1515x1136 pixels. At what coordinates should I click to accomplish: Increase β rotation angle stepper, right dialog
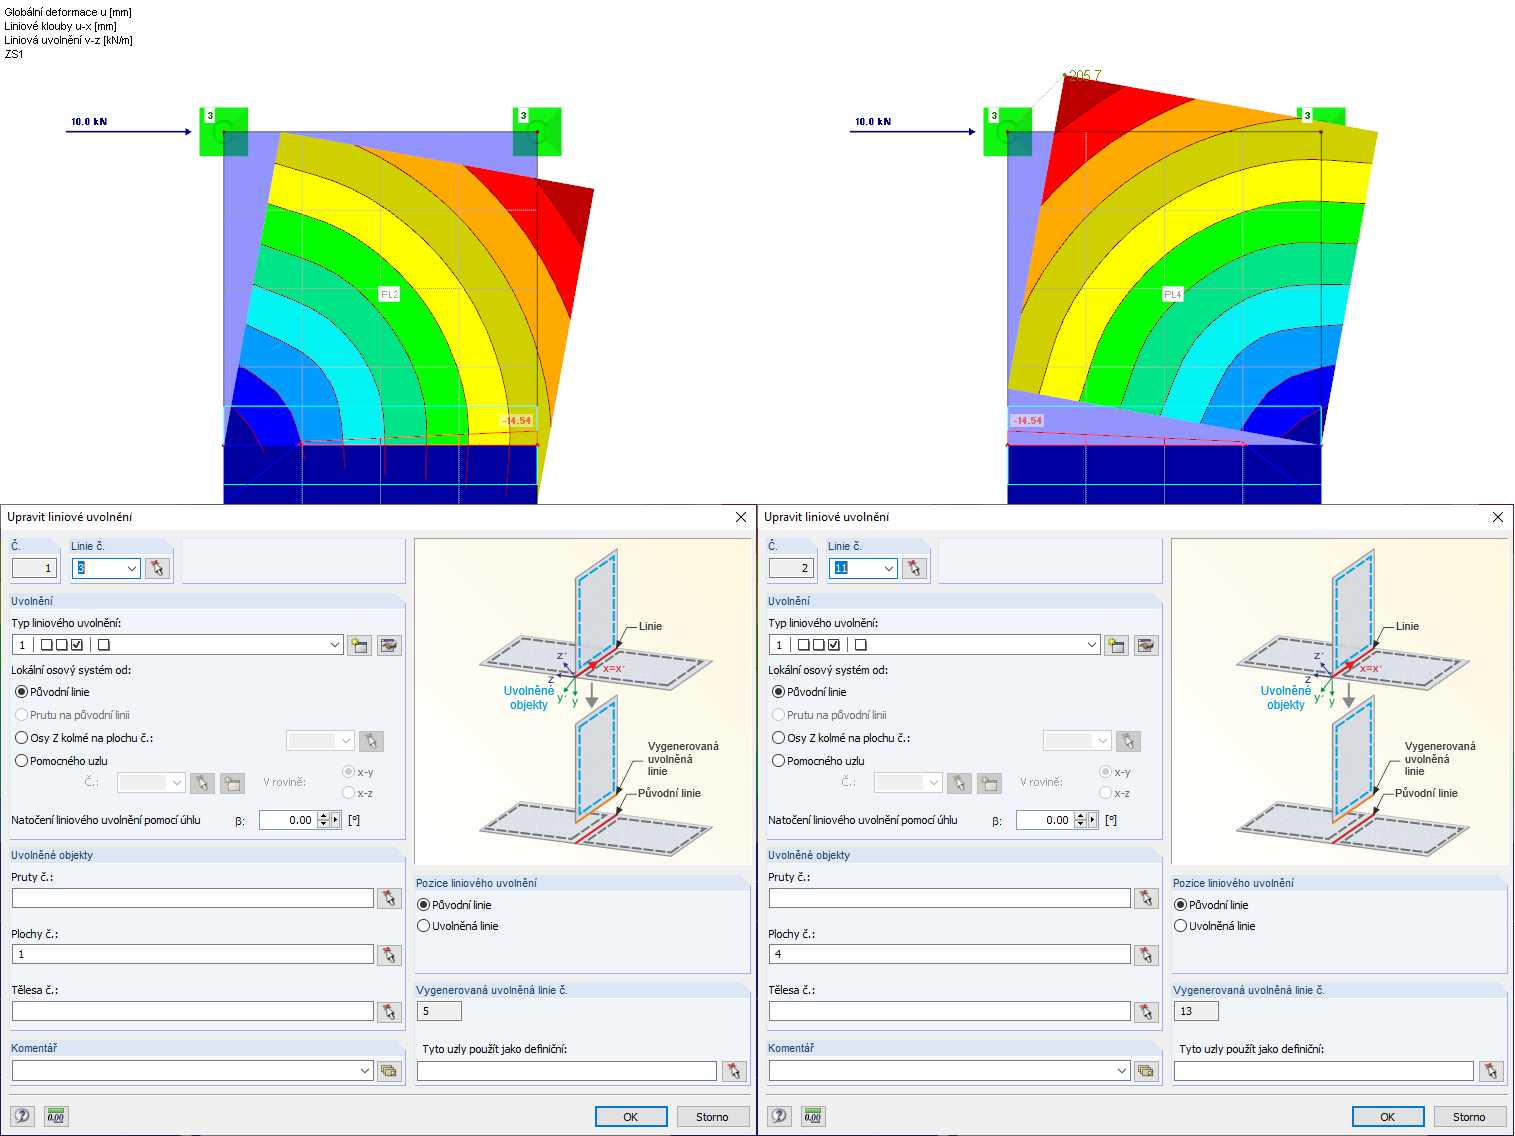1080,816
